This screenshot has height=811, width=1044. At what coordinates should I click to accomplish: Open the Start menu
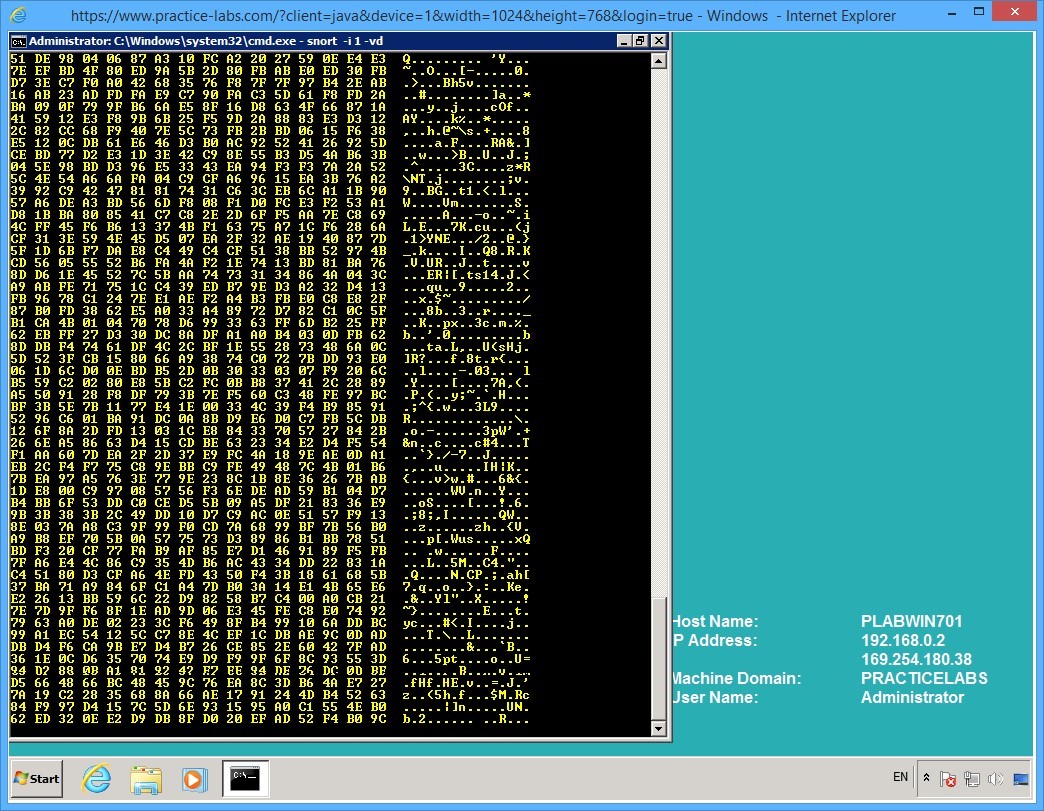(x=36, y=778)
